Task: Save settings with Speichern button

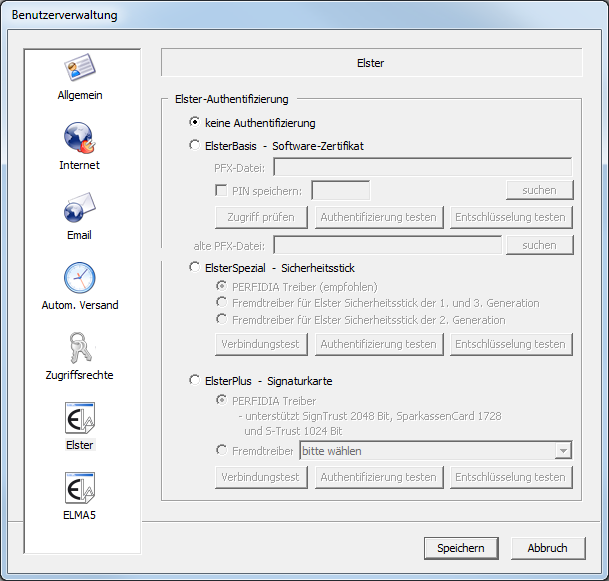Action: pyautogui.click(x=461, y=548)
